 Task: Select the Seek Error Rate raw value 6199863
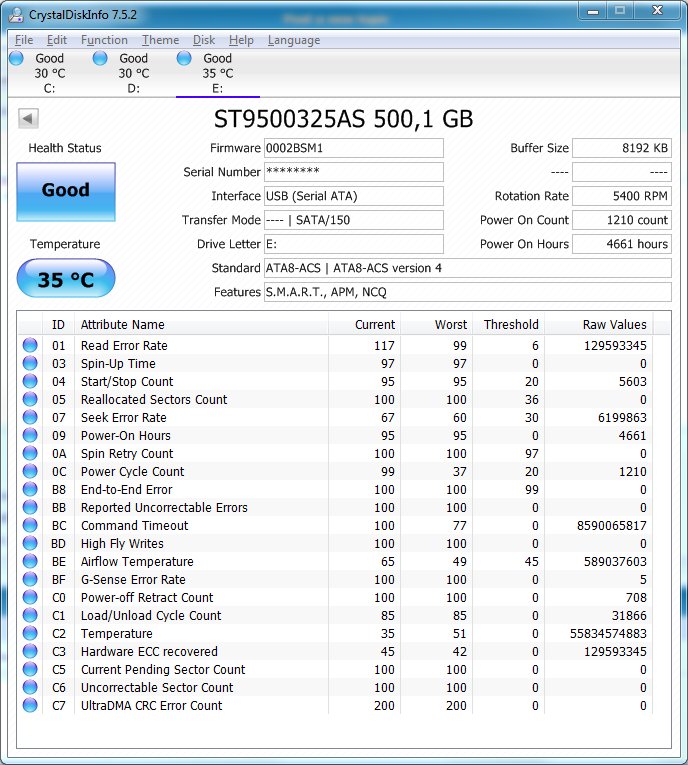(x=623, y=418)
